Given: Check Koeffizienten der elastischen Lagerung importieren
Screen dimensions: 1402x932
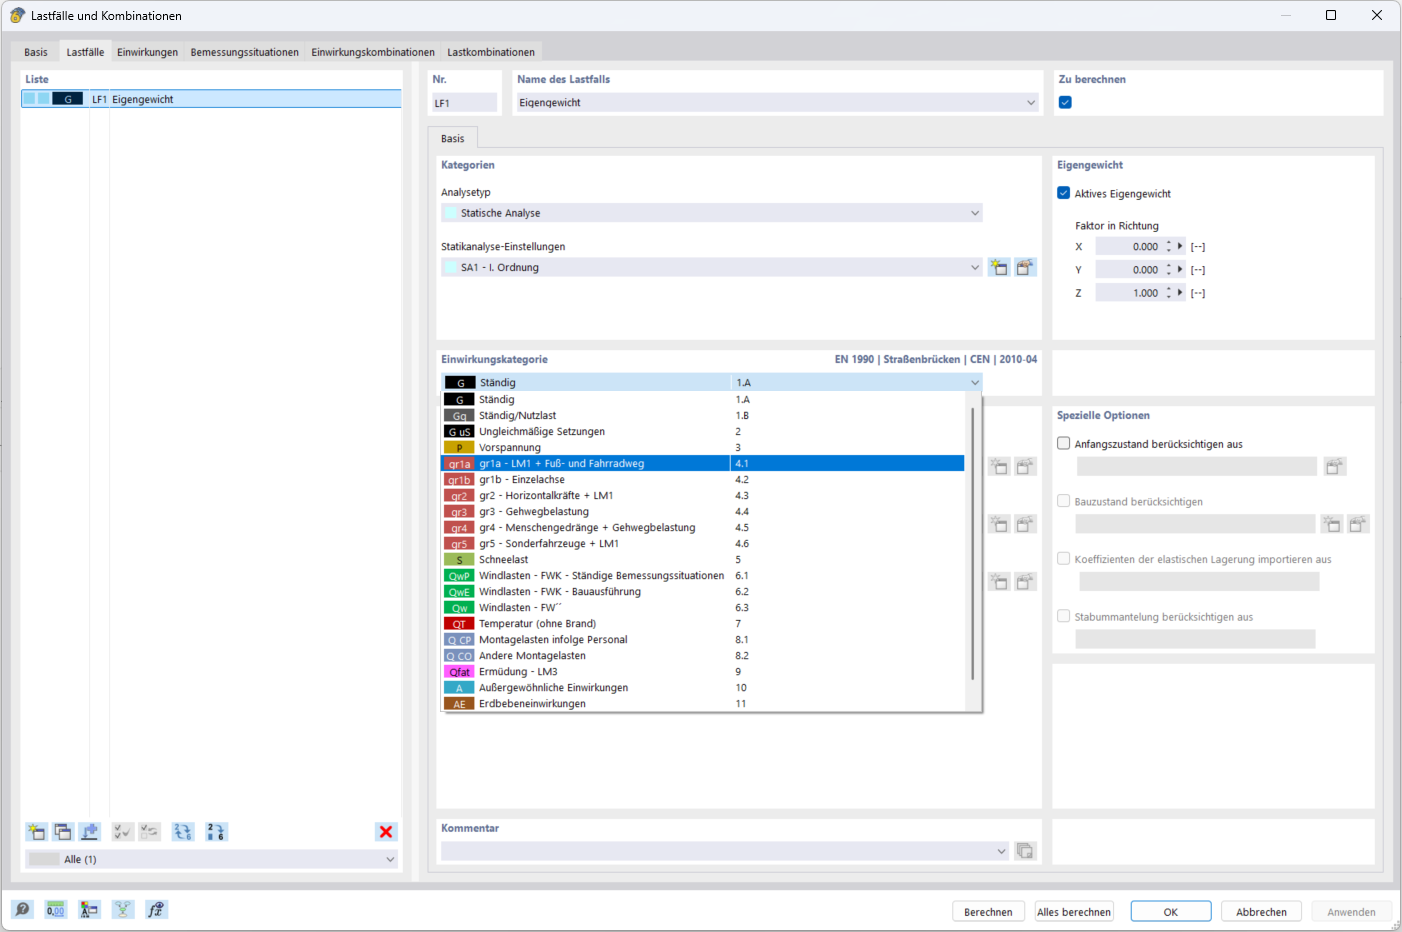Looking at the screenshot, I should point(1064,559).
